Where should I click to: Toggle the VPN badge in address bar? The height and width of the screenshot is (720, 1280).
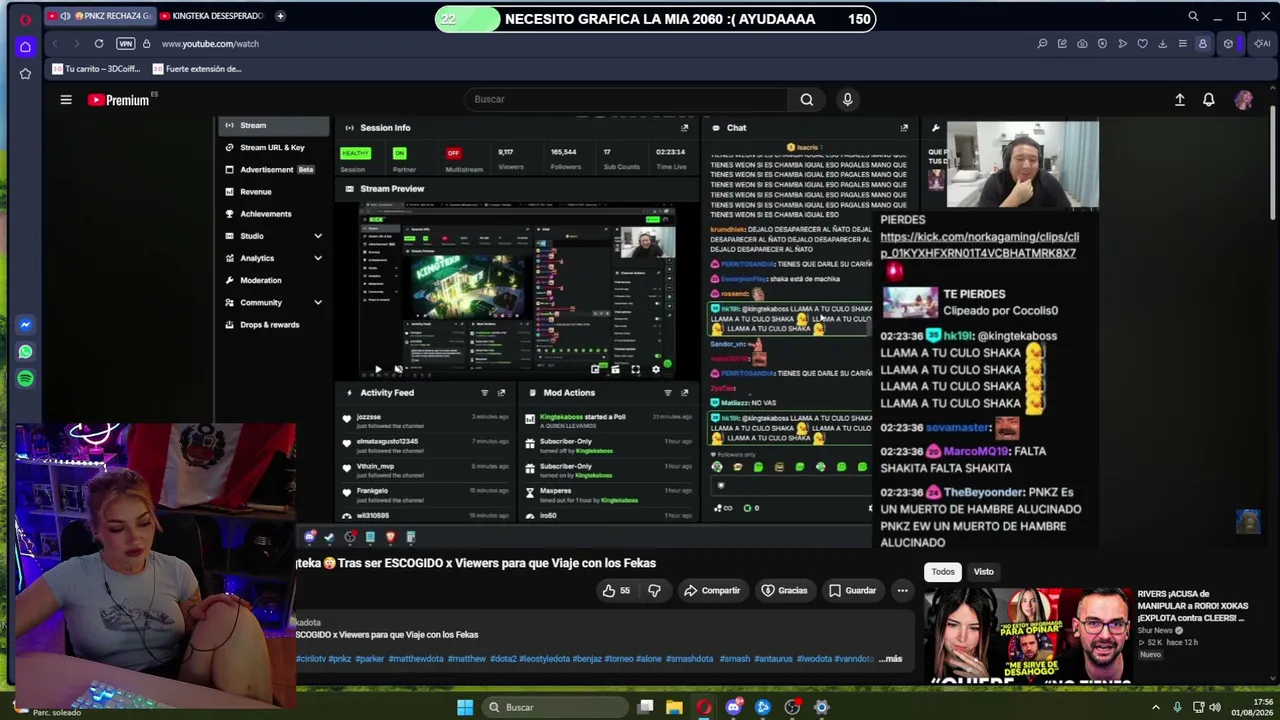click(125, 43)
